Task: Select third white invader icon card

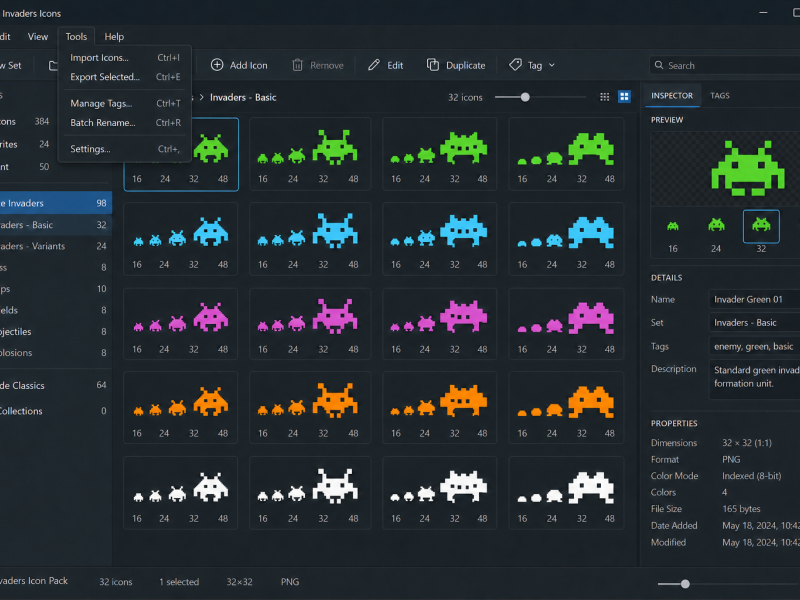Action: click(x=439, y=493)
